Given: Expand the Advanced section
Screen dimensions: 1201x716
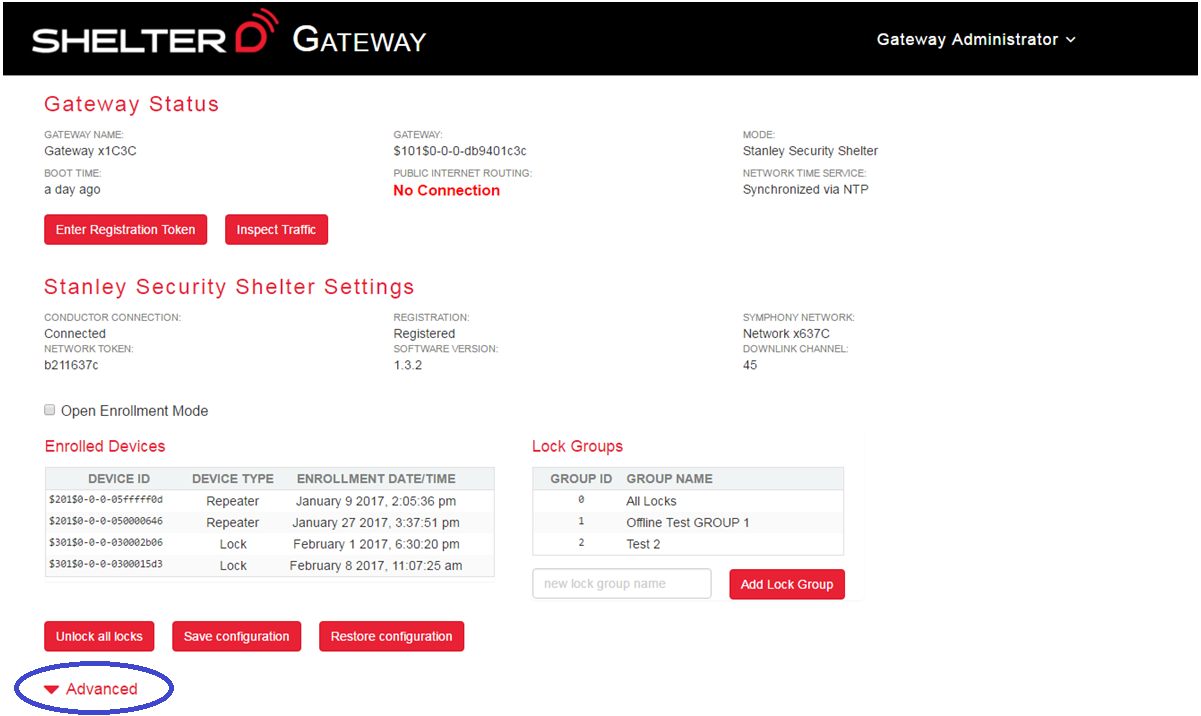Looking at the screenshot, I should [x=92, y=689].
